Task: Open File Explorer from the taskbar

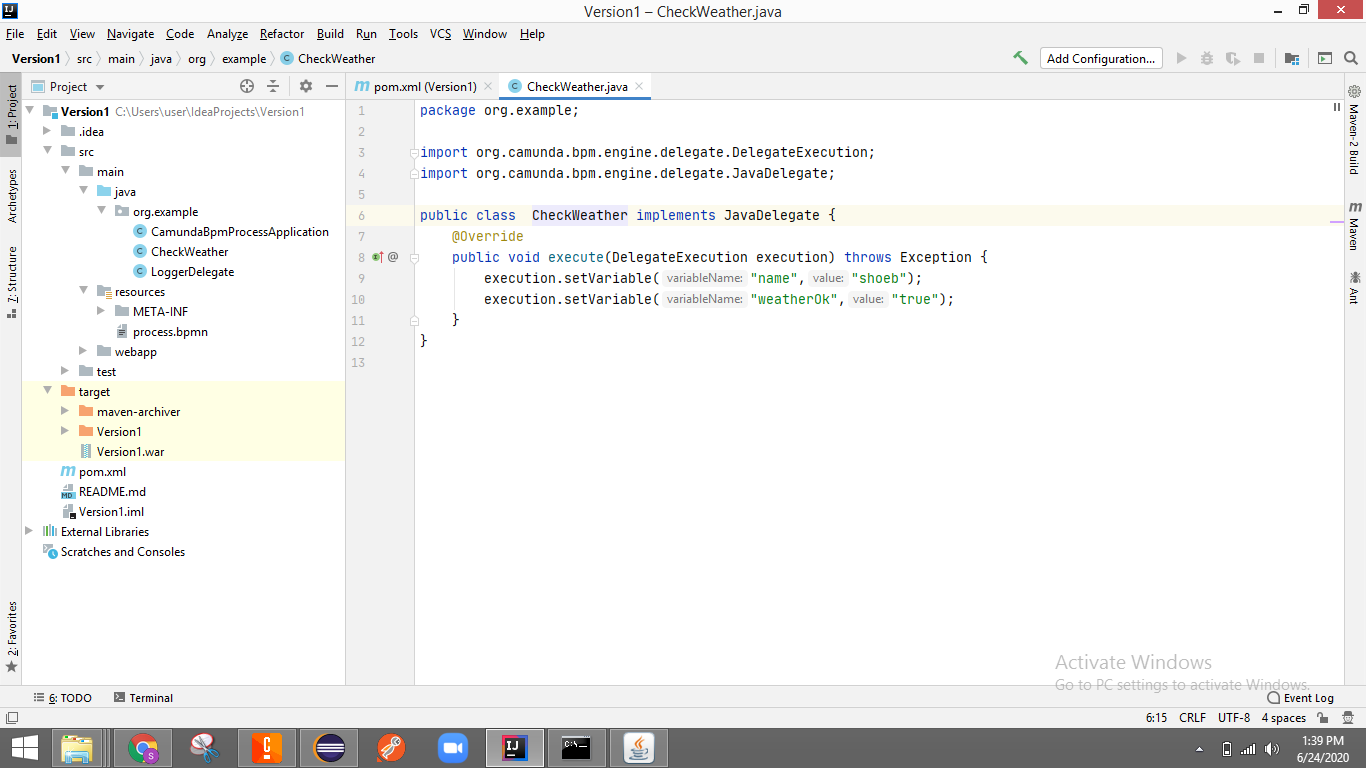Action: click(x=78, y=747)
